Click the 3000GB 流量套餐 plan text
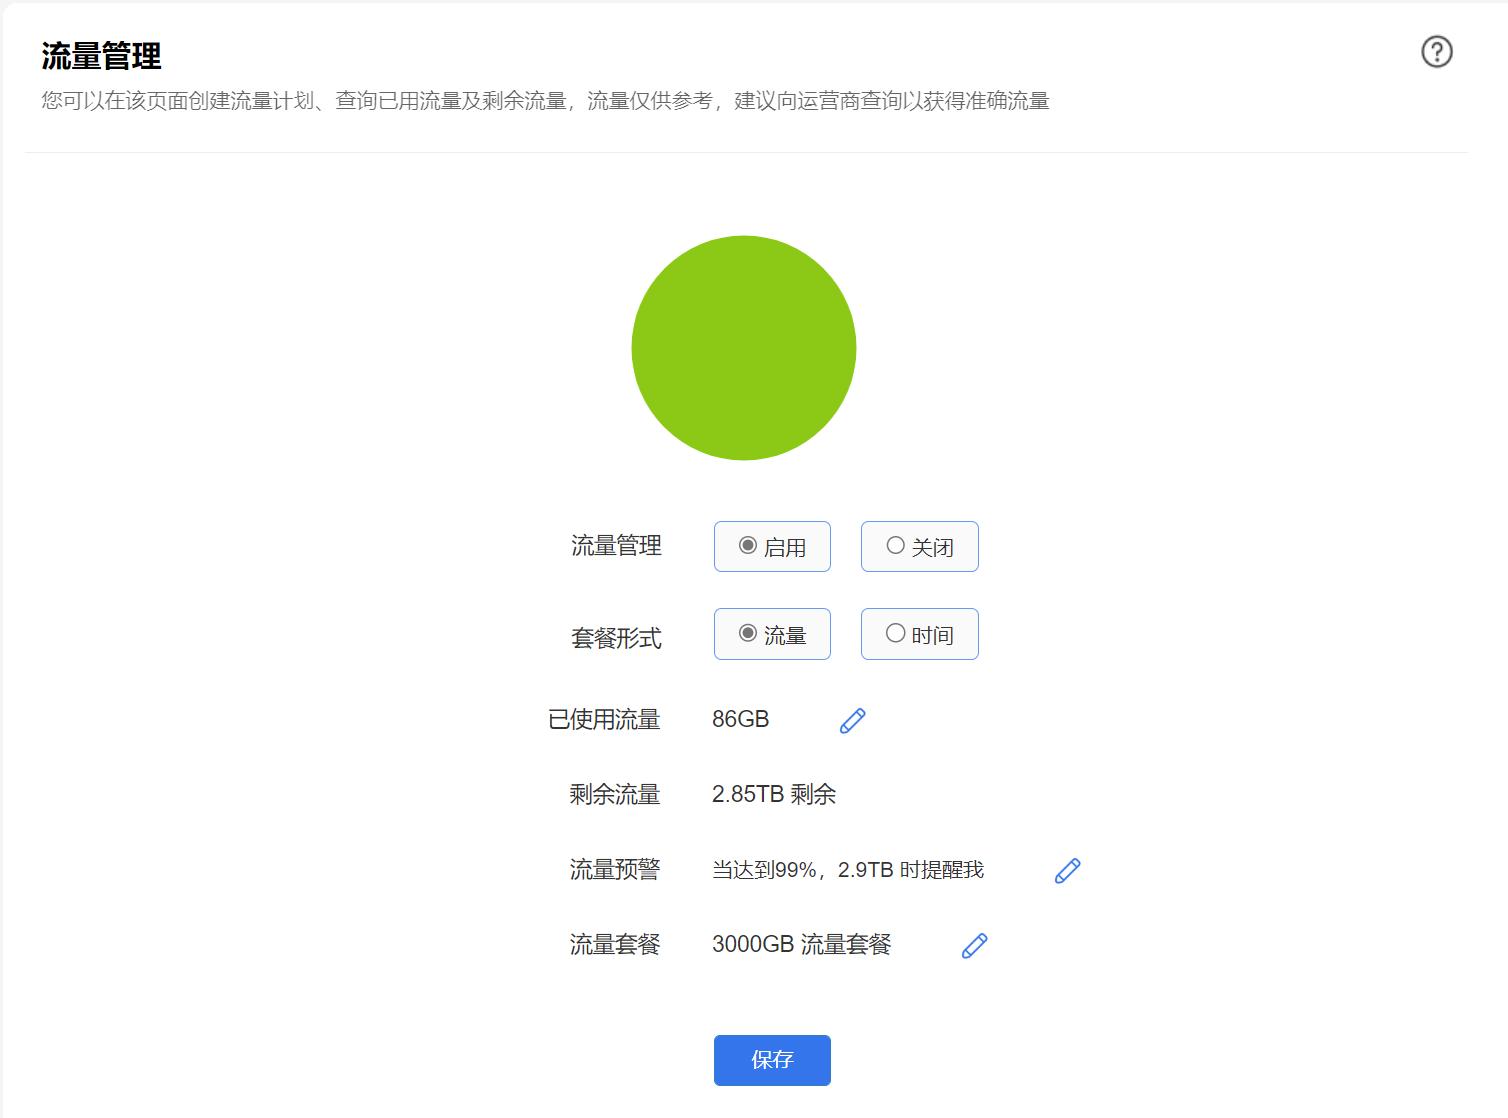Screen dimensions: 1508x1118 pos(804,944)
